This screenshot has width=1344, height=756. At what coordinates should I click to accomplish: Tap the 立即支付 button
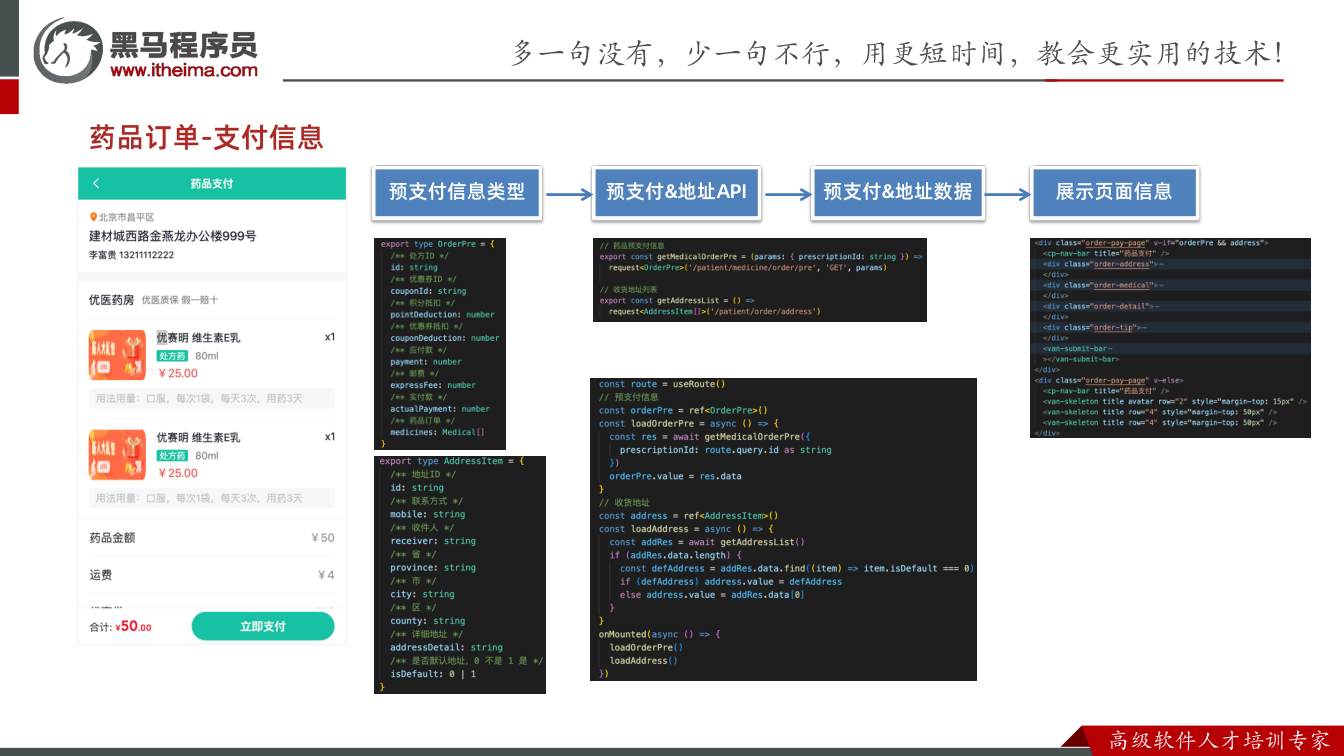click(x=263, y=626)
